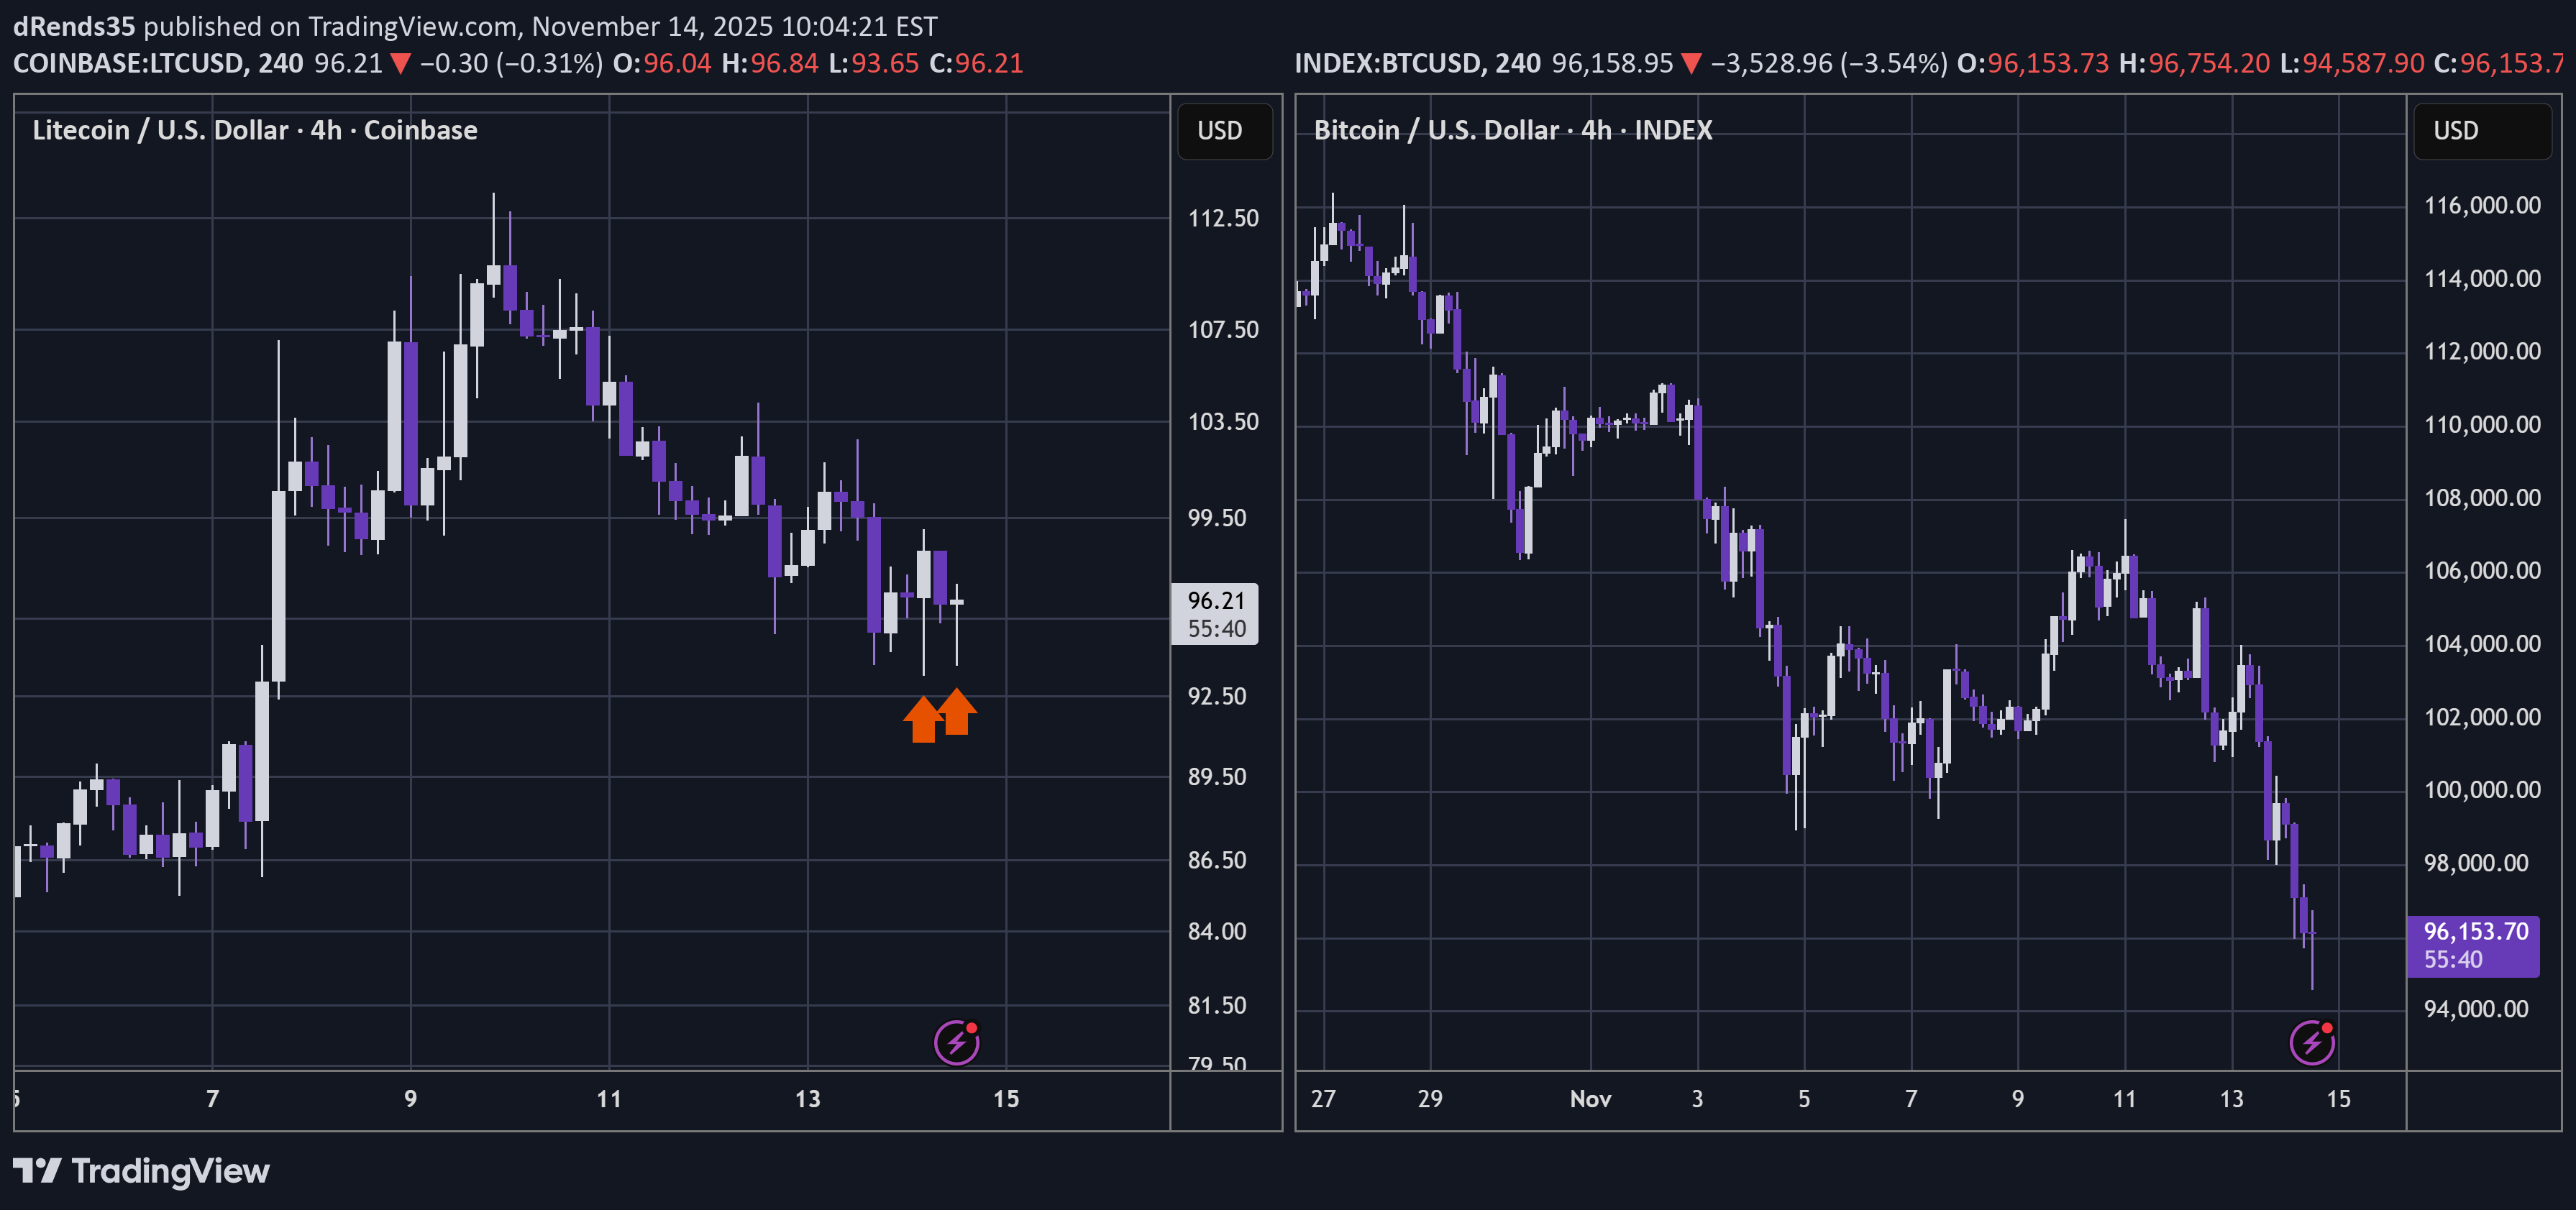Click the TradingView logo

click(x=141, y=1171)
